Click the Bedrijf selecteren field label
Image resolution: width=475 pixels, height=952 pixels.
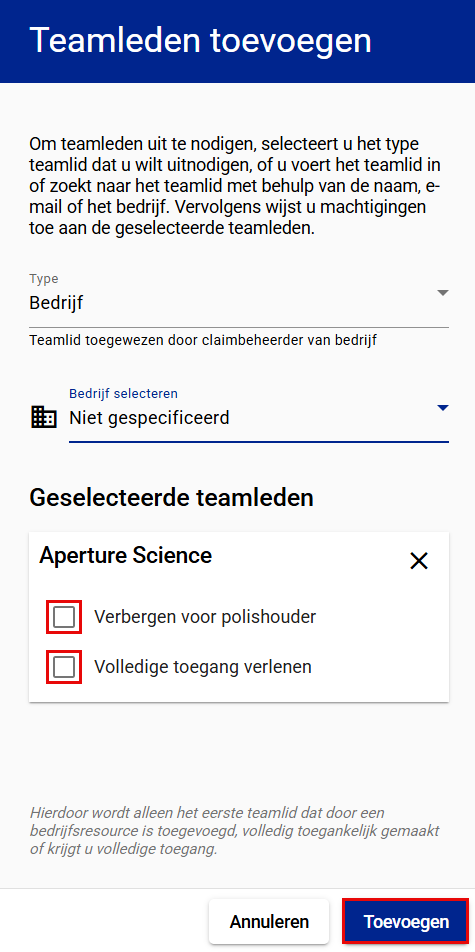coord(123,393)
